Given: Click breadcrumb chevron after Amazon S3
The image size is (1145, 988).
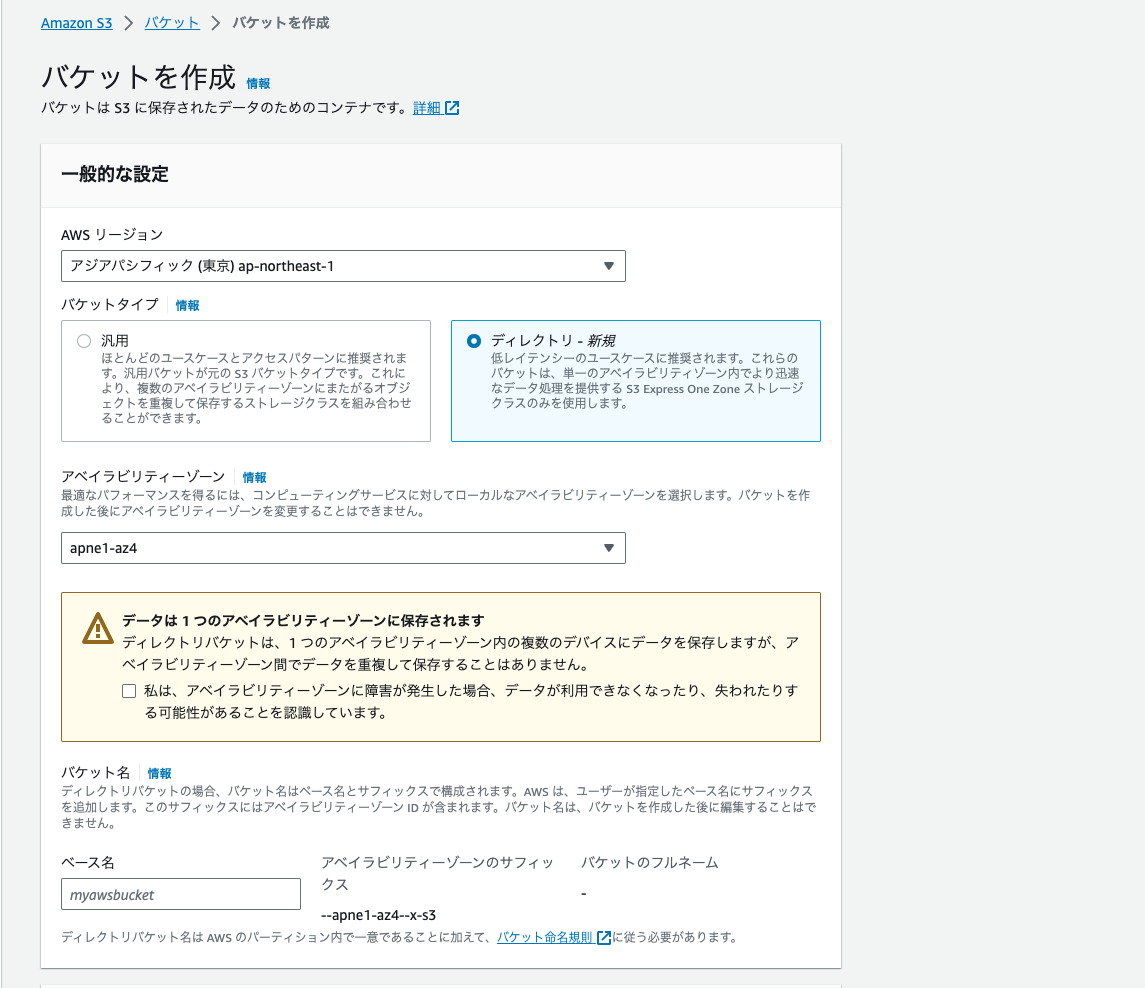Looking at the screenshot, I should (128, 23).
